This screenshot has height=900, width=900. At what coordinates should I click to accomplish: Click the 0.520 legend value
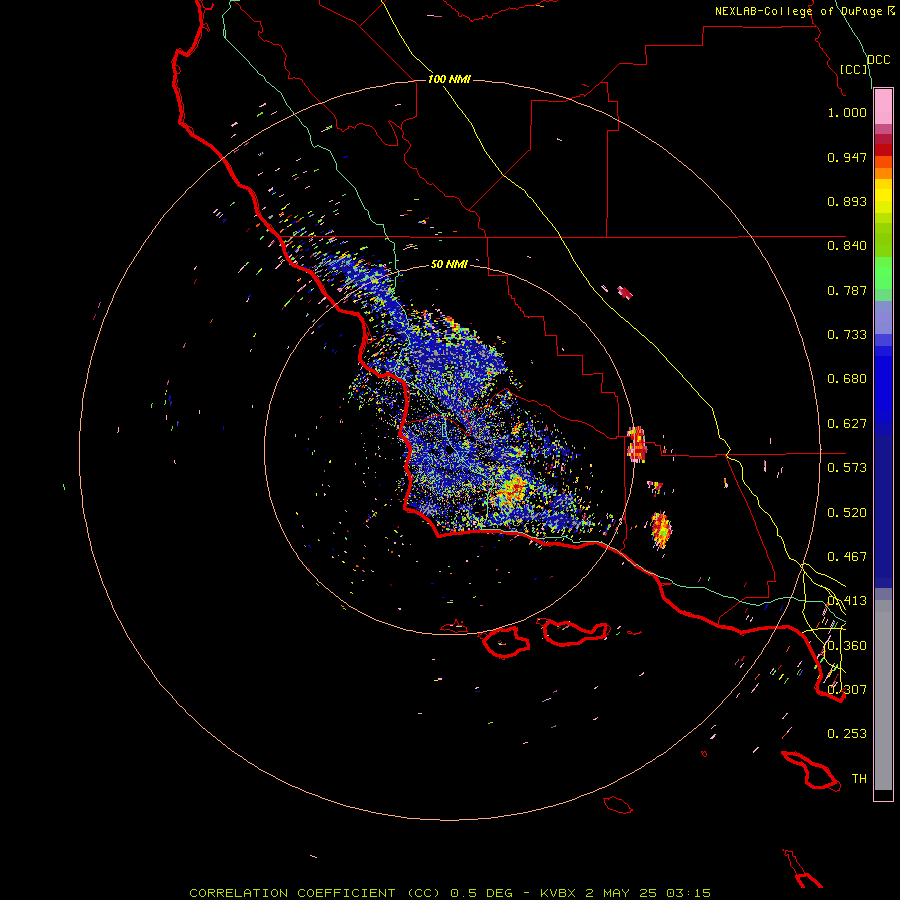click(847, 513)
